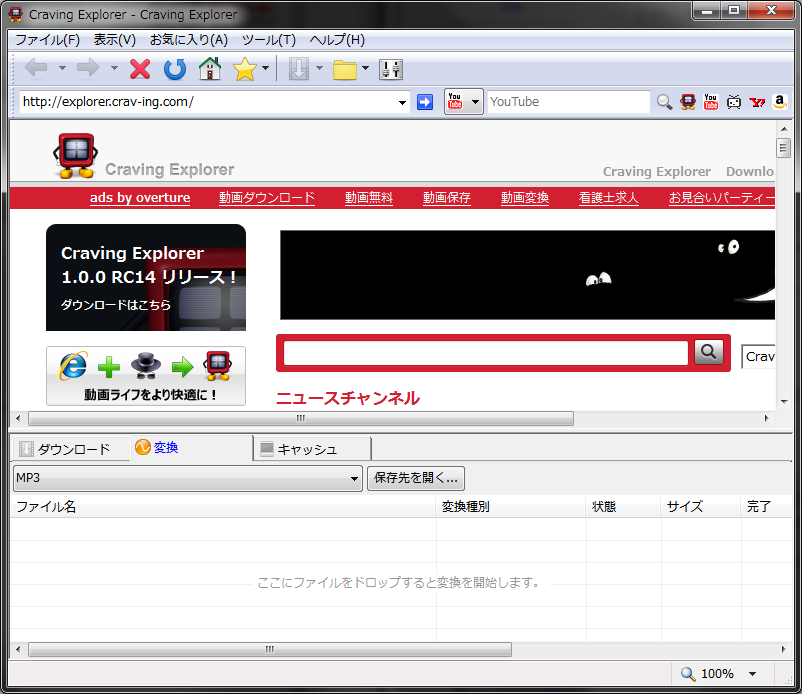Open Craving Explorer site shortcut icon
The width and height of the screenshot is (802, 694).
coord(688,102)
